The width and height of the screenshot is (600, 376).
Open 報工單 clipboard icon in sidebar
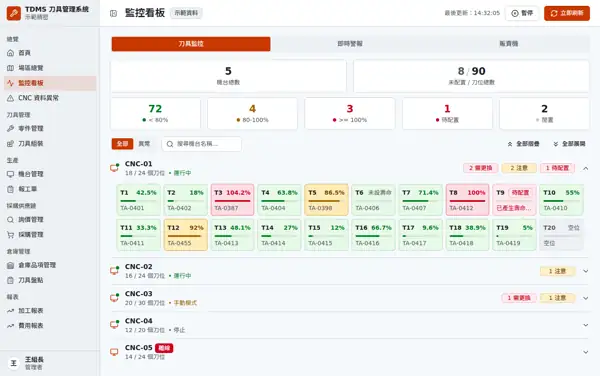tap(10, 189)
